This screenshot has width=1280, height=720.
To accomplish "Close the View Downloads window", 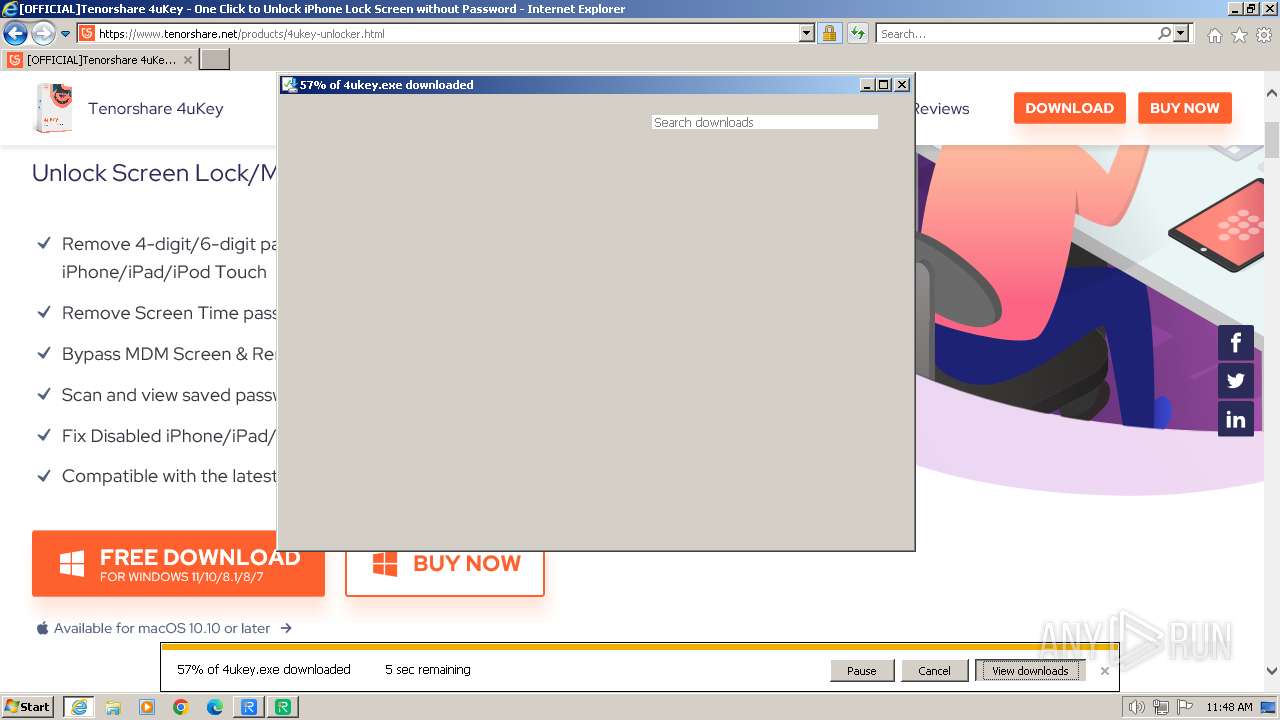I will tap(902, 85).
